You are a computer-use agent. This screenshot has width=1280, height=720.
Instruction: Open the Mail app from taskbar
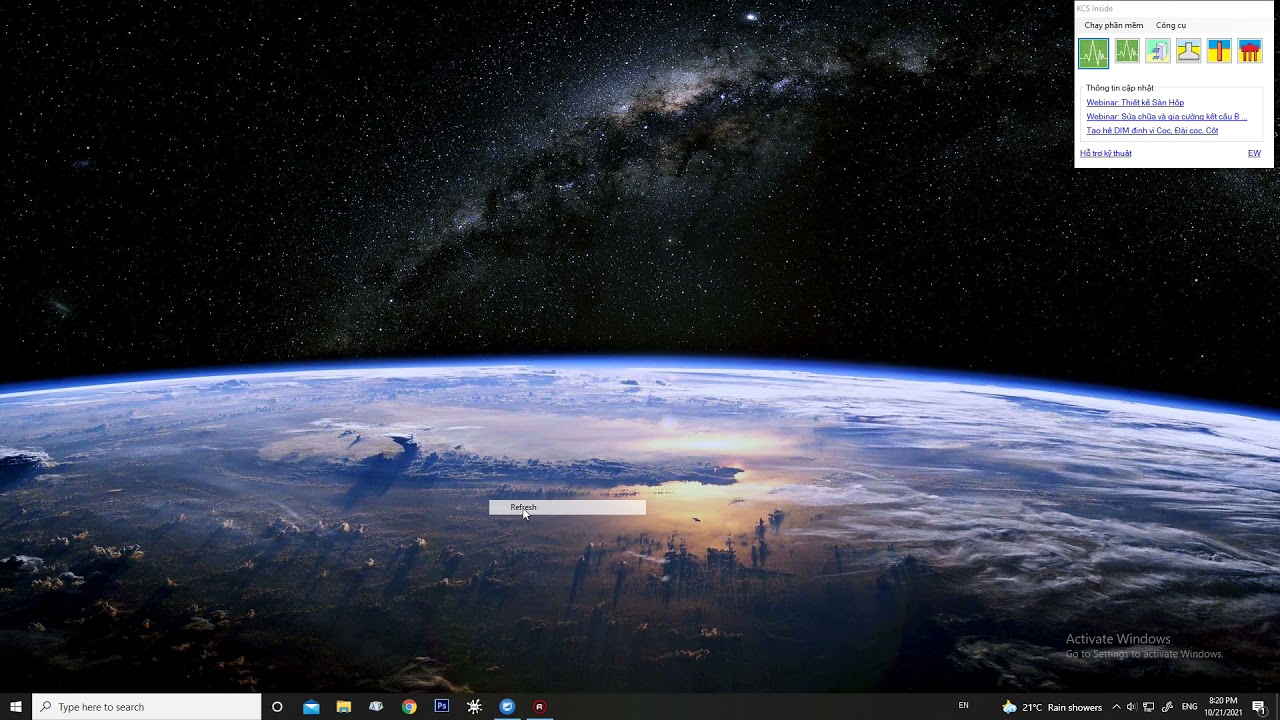[x=311, y=707]
